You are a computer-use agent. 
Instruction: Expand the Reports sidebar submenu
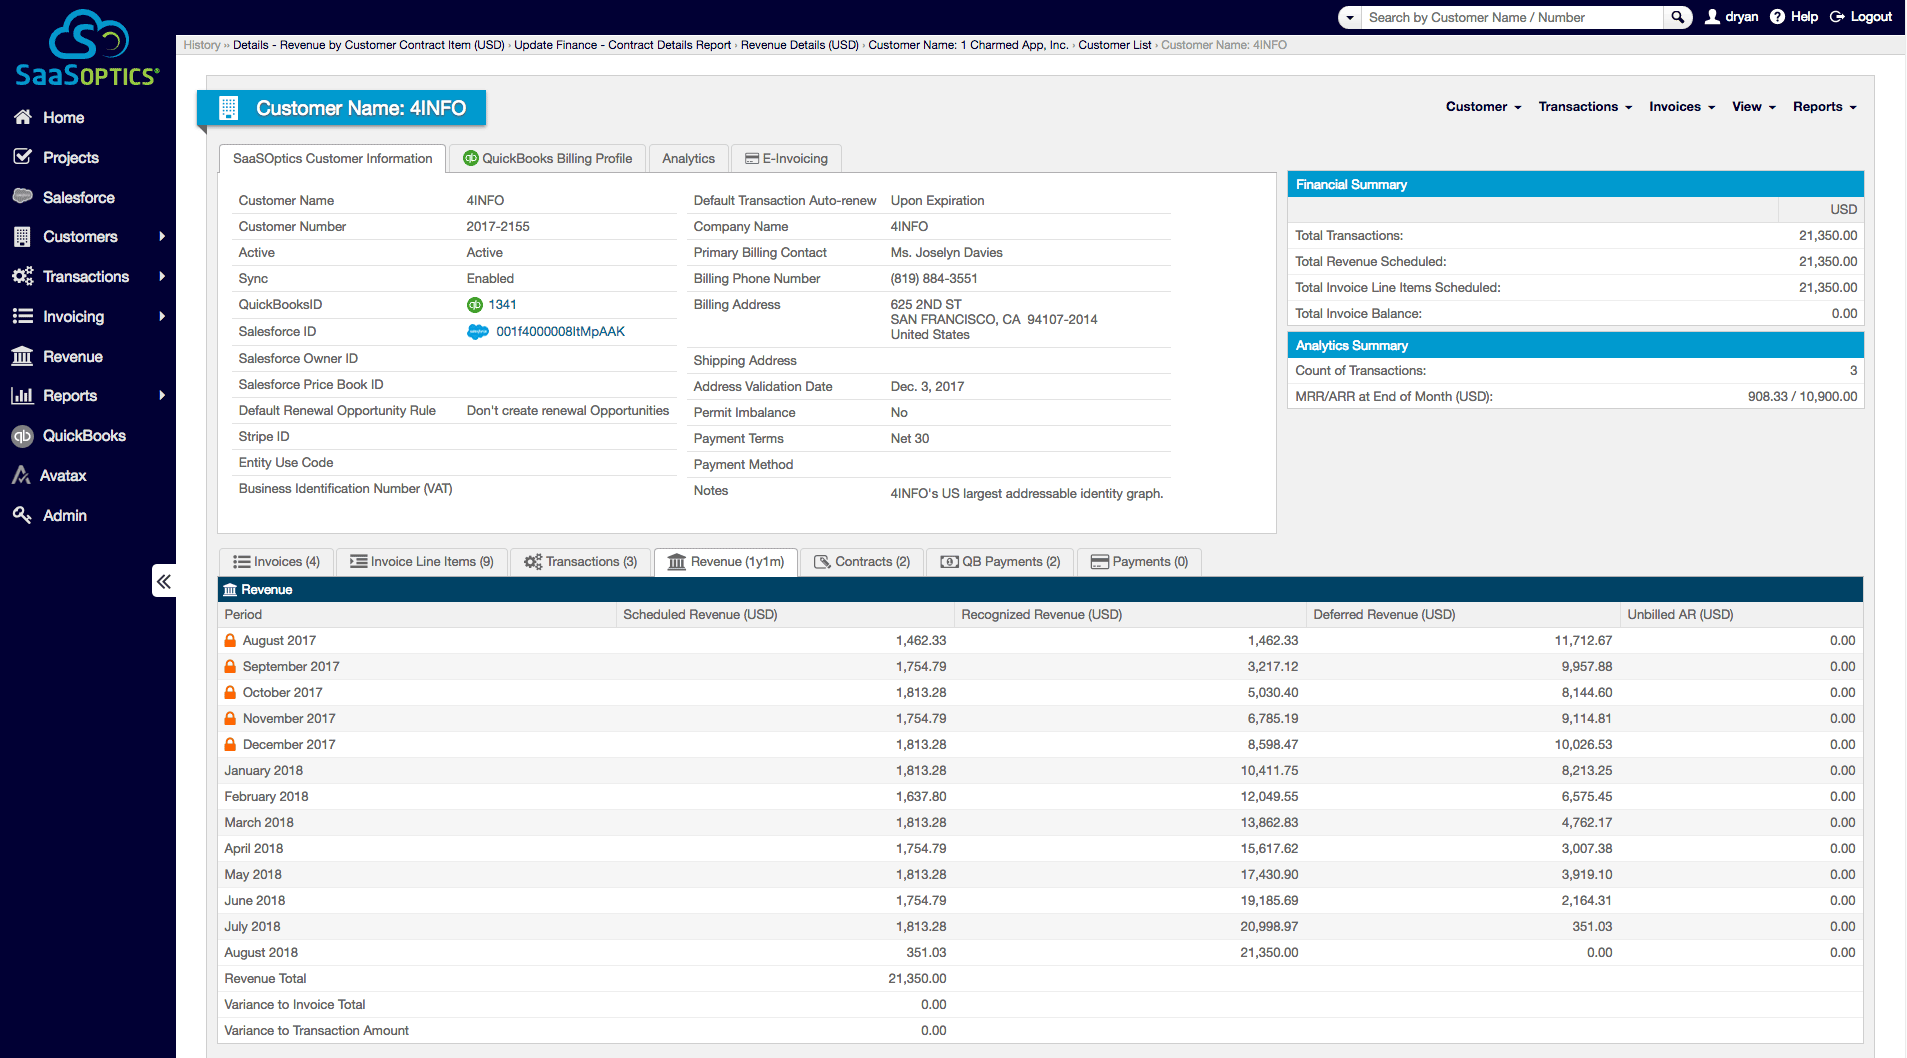click(x=162, y=396)
